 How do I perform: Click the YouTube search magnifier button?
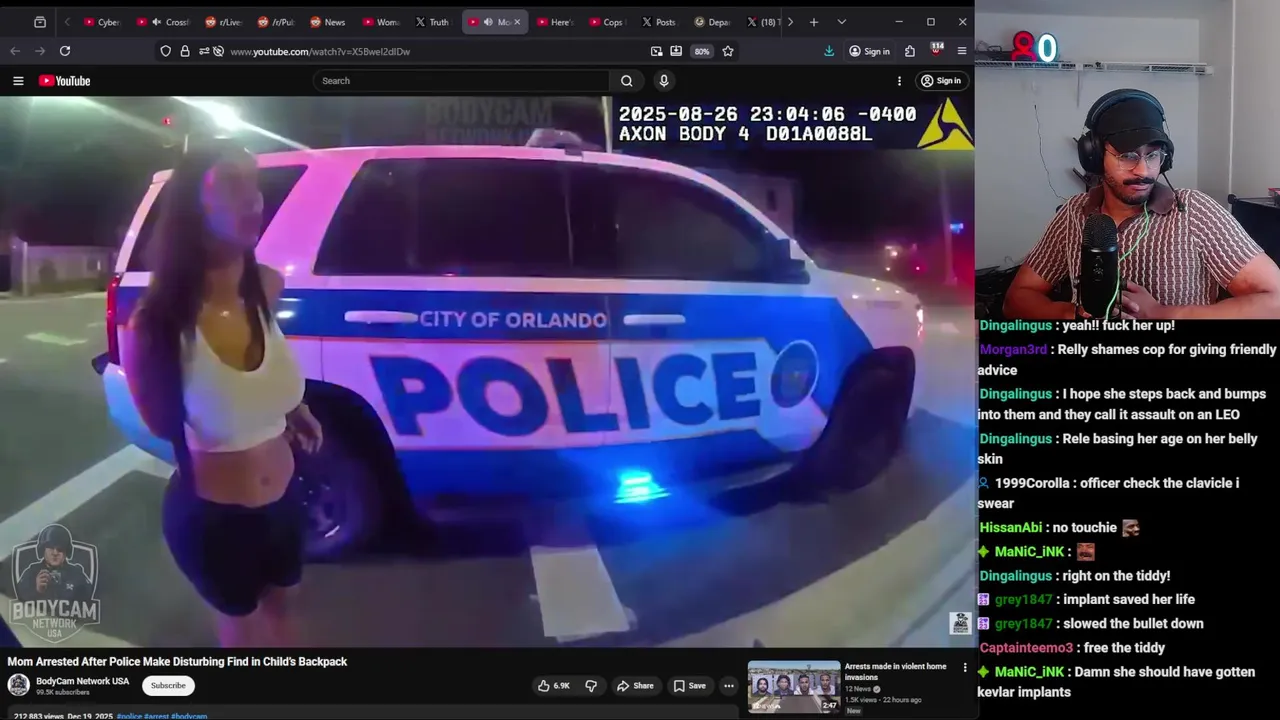tap(626, 81)
